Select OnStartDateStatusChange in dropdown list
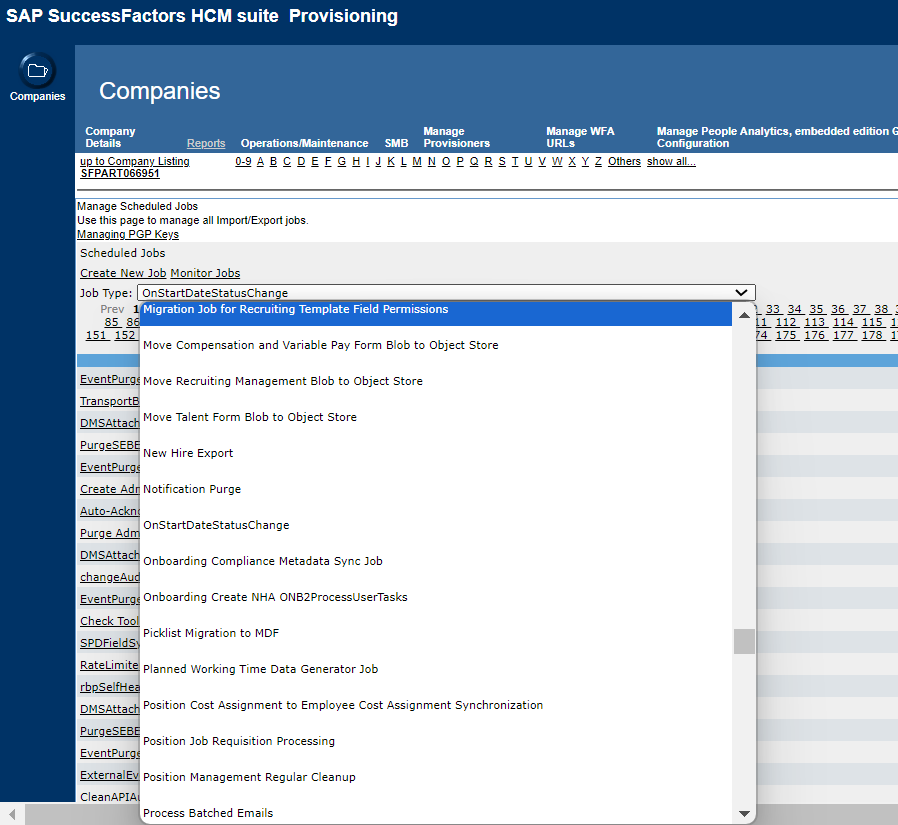Viewport: 898px width, 825px height. 435,526
